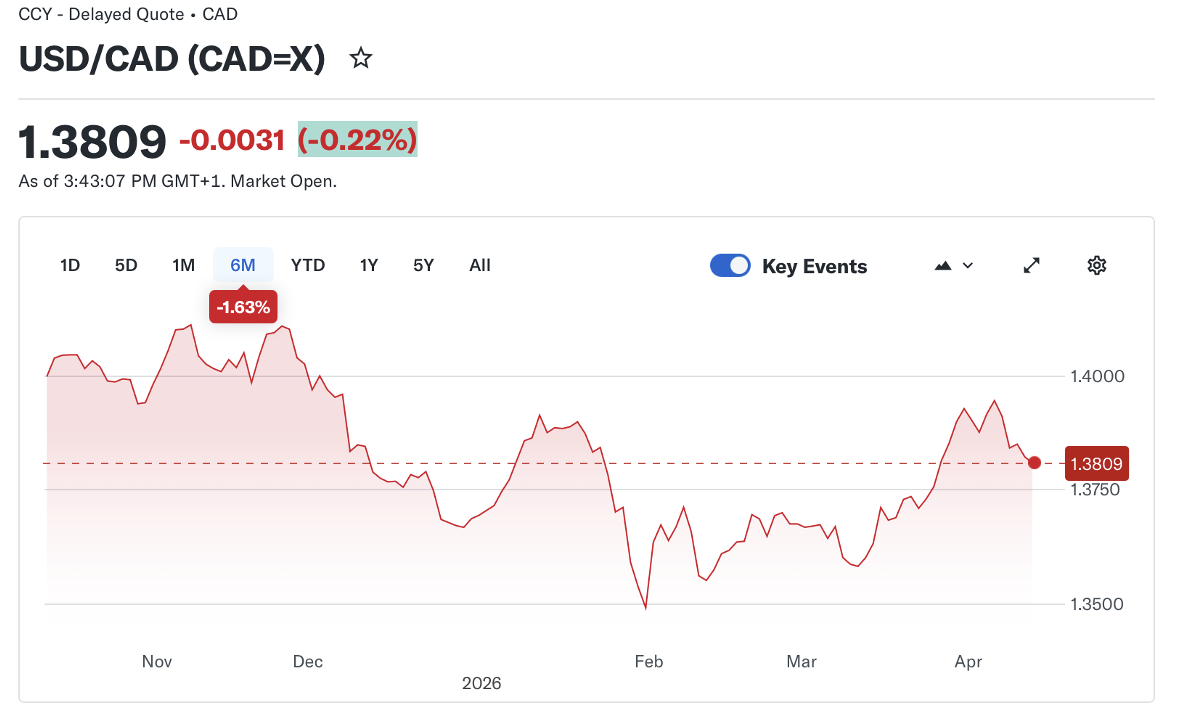Click the Key Events label text
The image size is (1184, 720).
tap(814, 267)
